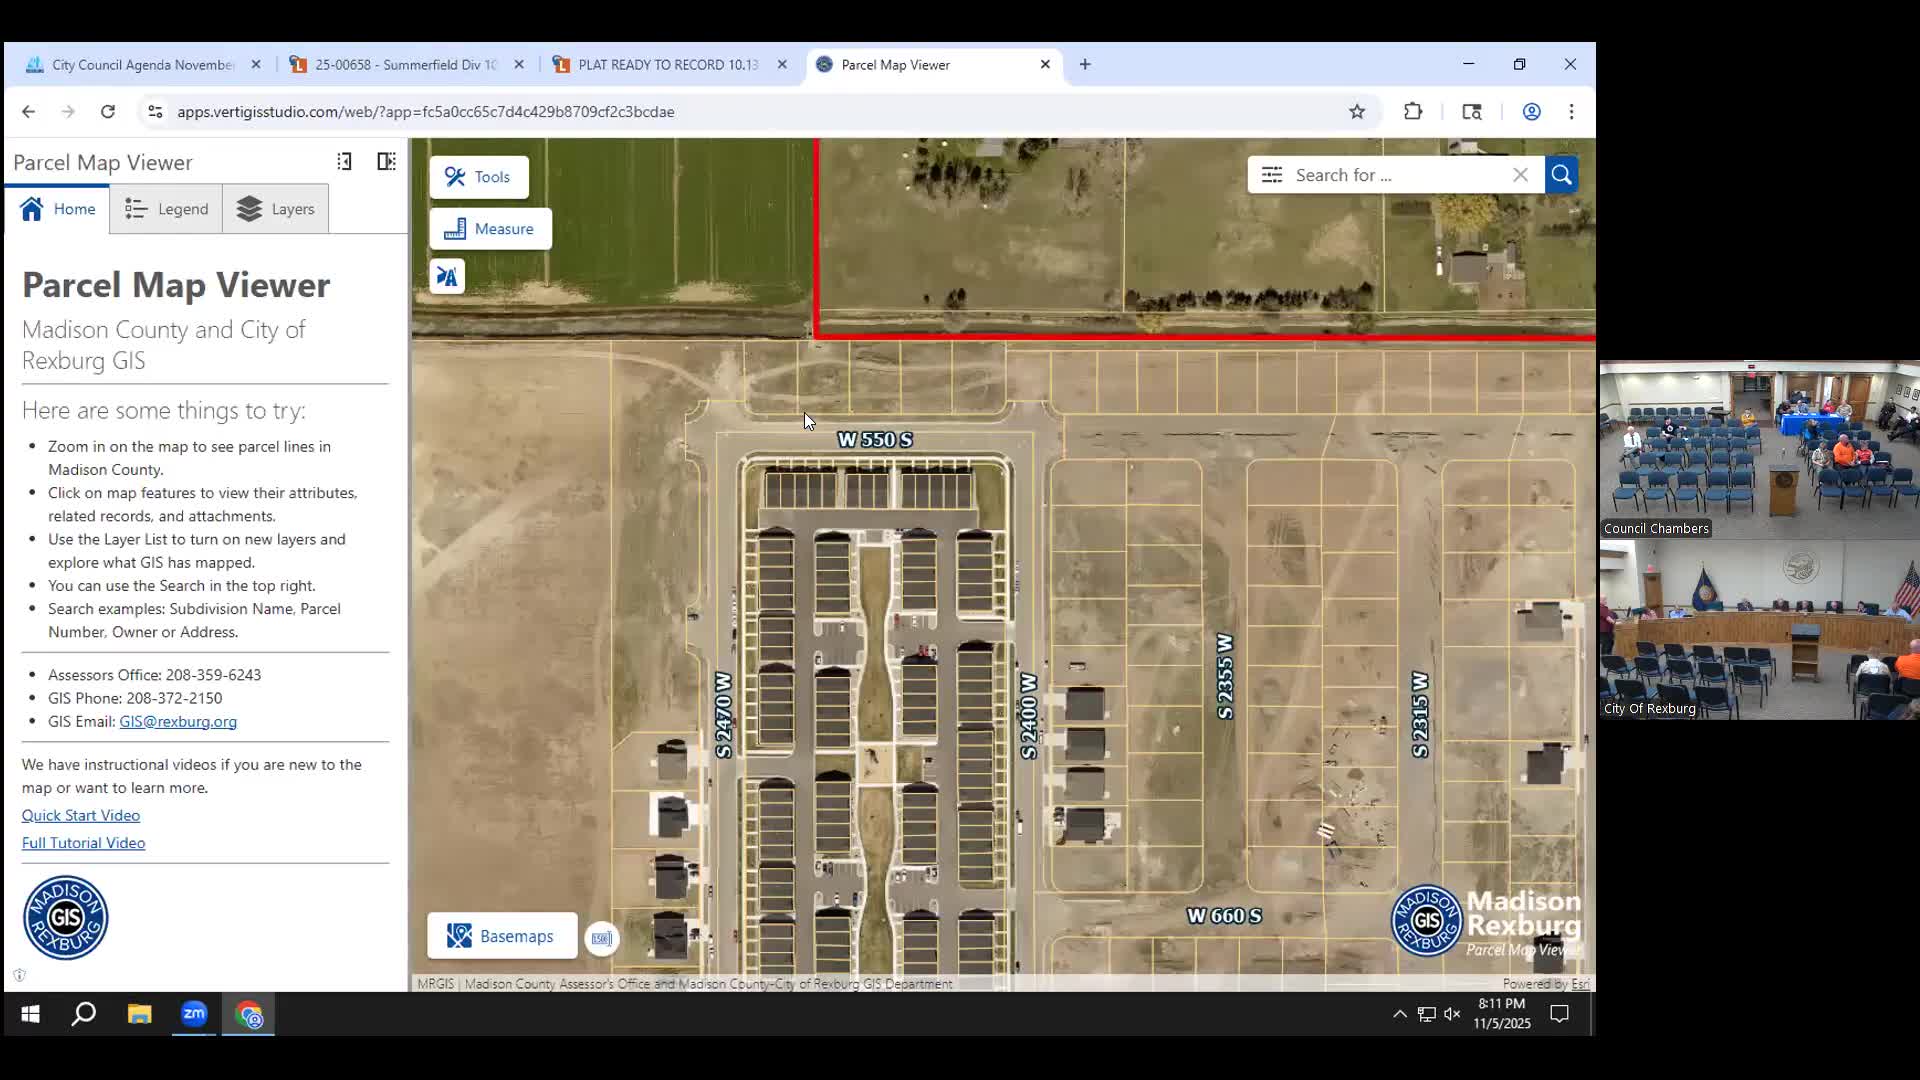This screenshot has width=1920, height=1080.
Task: Activate the Measure tool
Action: pos(490,228)
